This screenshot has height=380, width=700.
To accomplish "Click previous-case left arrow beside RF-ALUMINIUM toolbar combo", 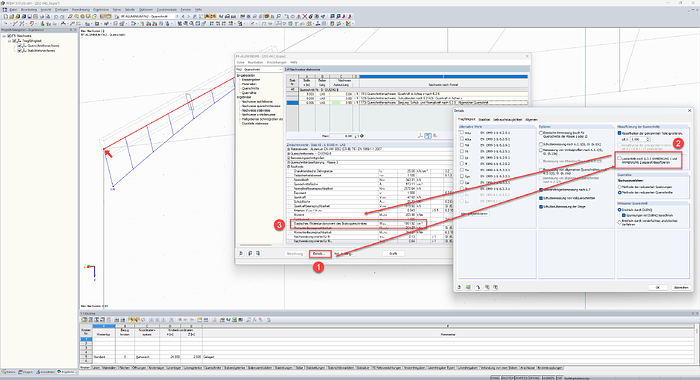I will 183,17.
